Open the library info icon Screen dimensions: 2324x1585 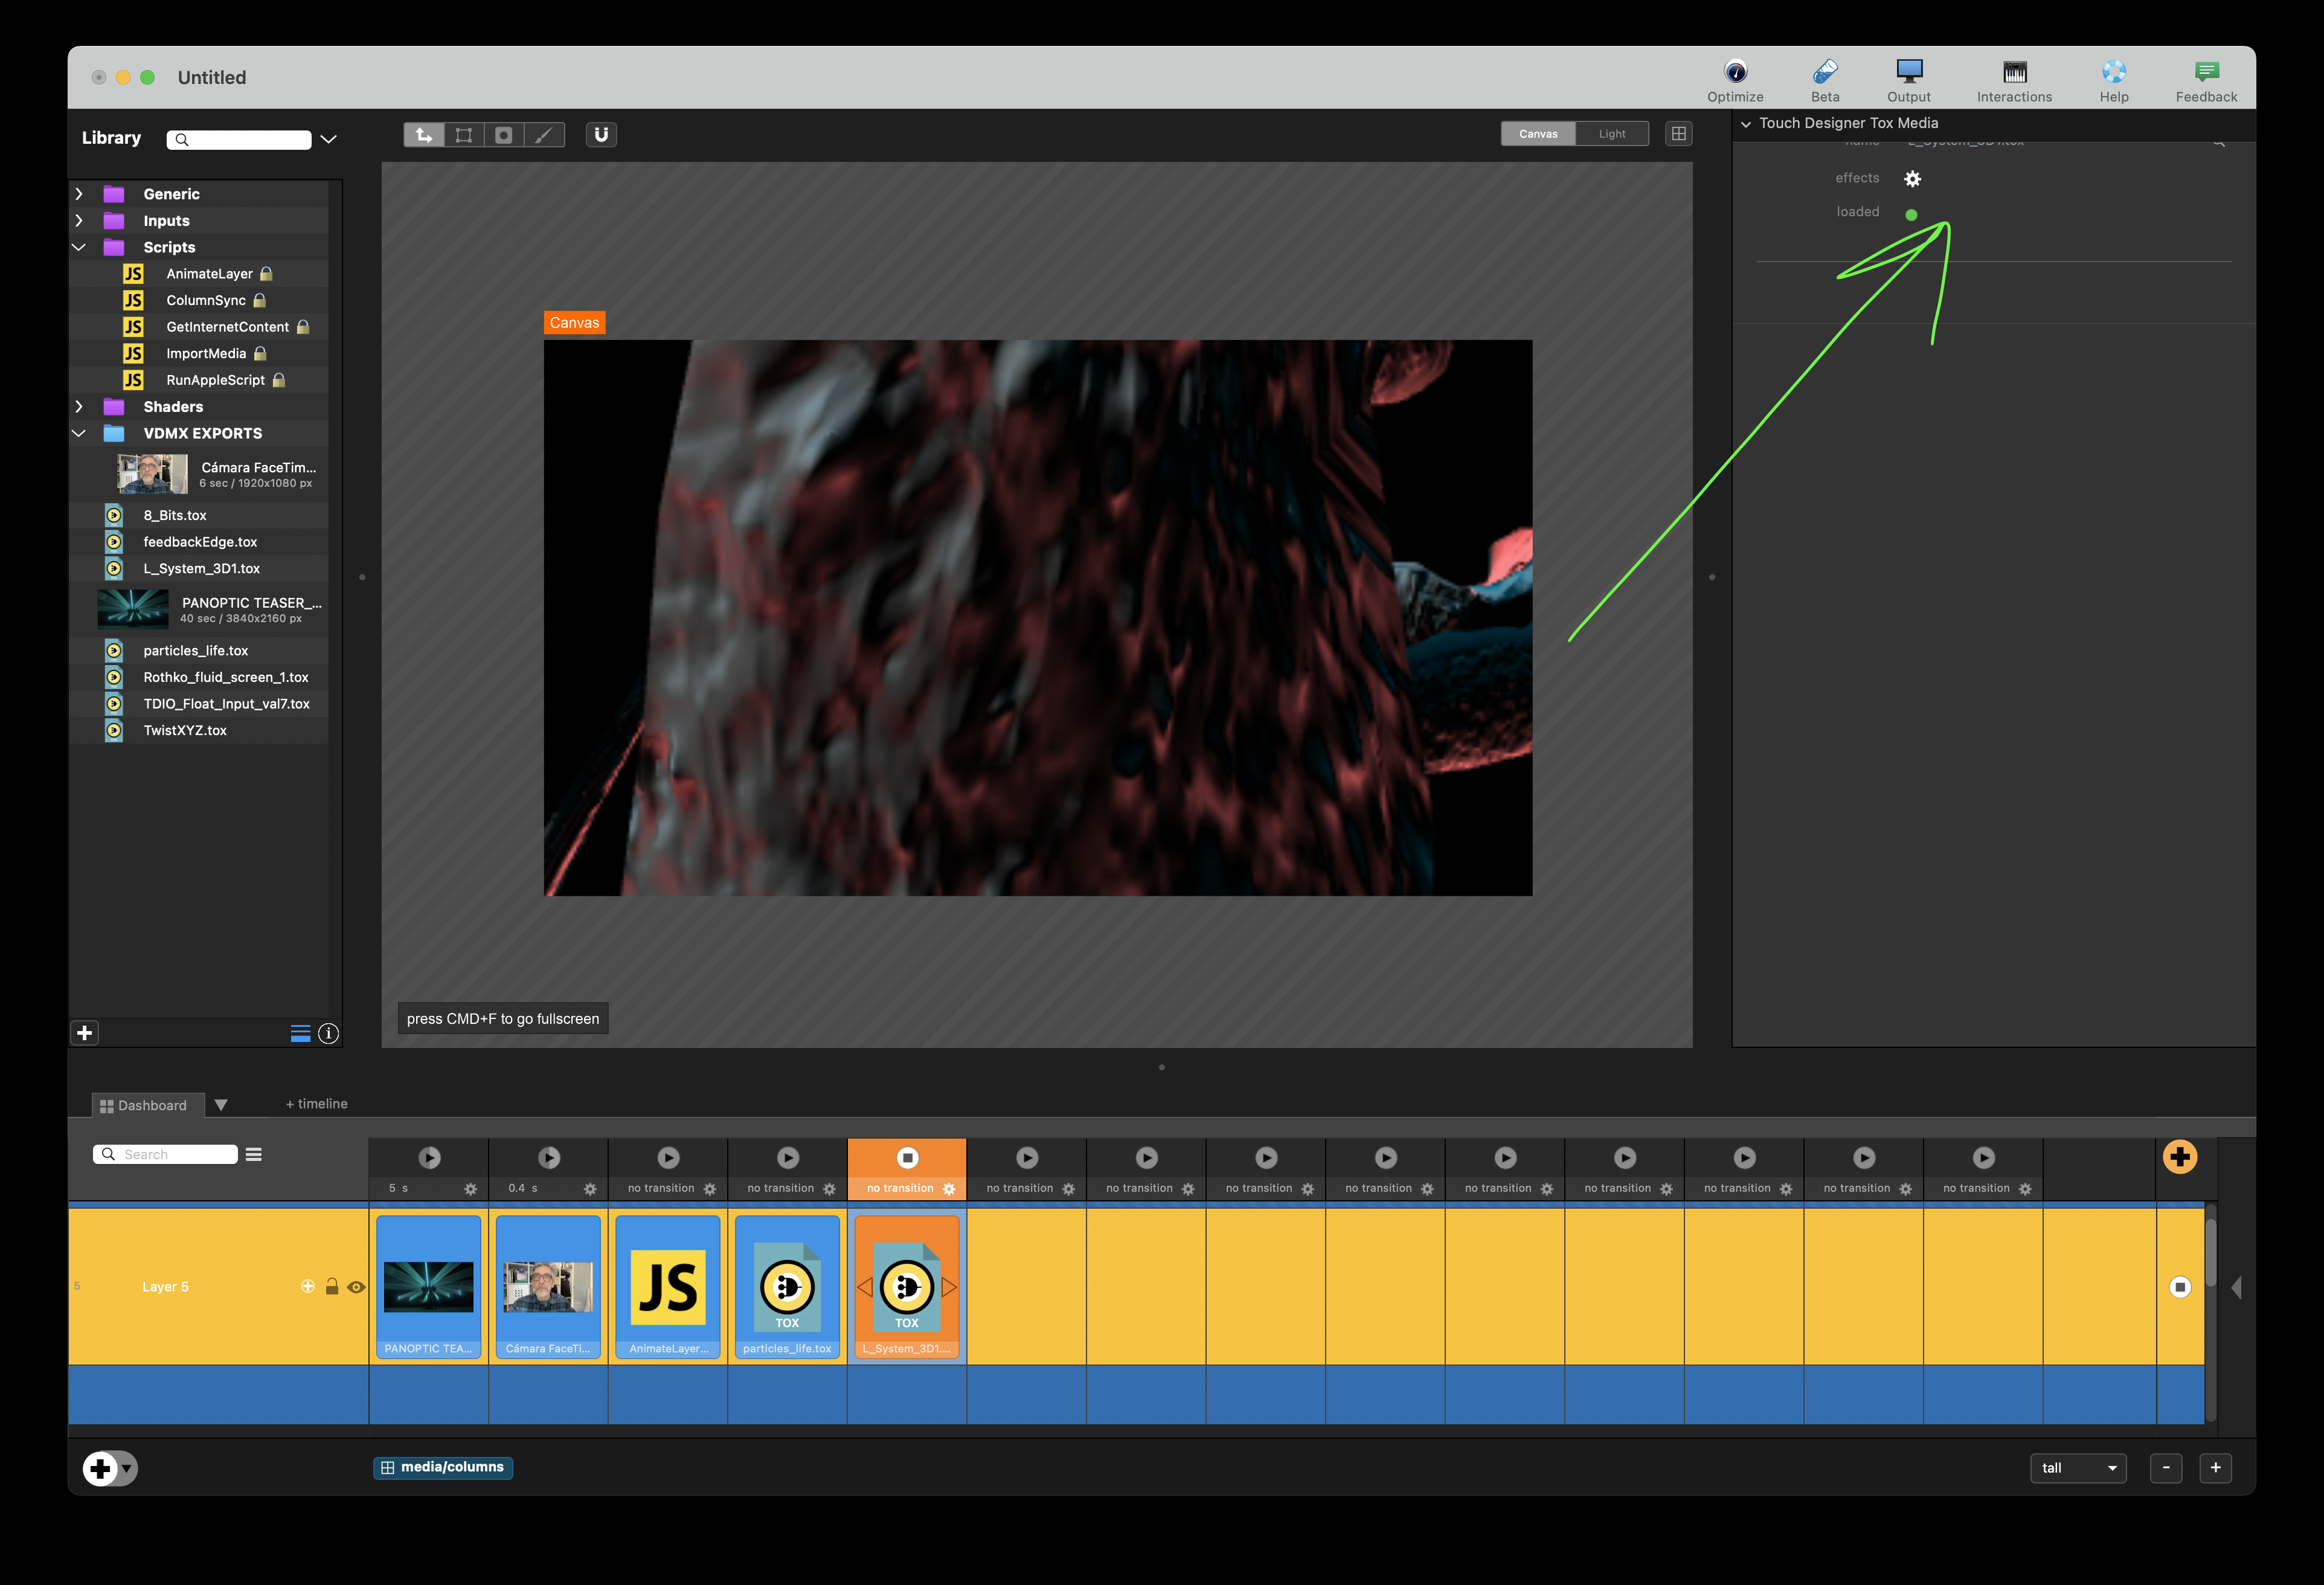(x=328, y=1033)
